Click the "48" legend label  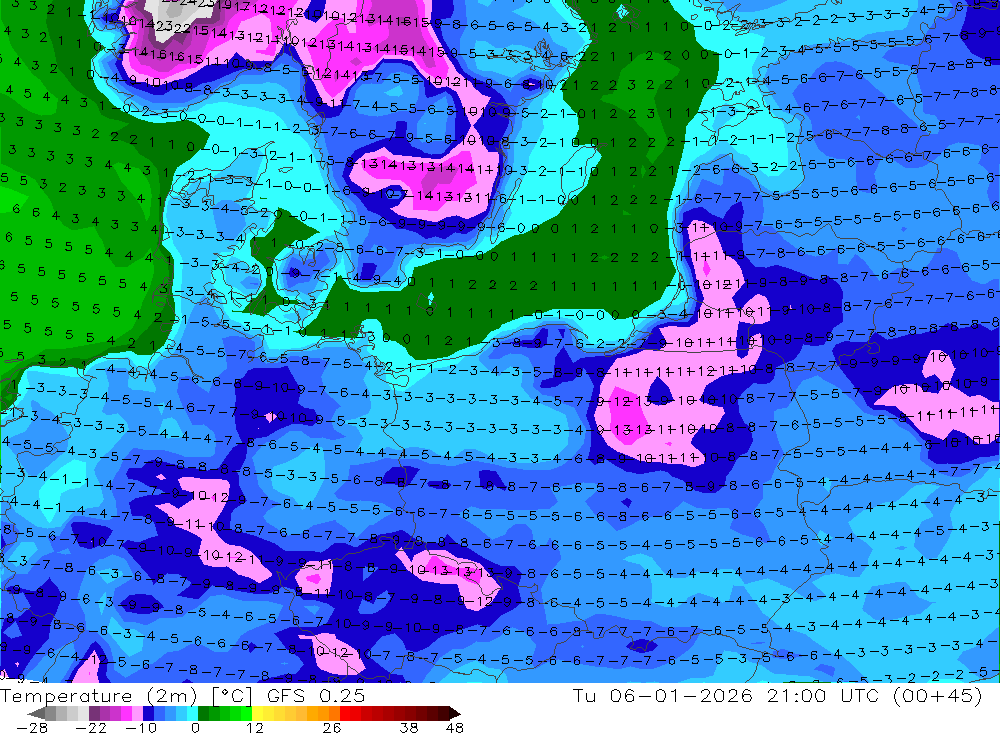click(x=455, y=728)
